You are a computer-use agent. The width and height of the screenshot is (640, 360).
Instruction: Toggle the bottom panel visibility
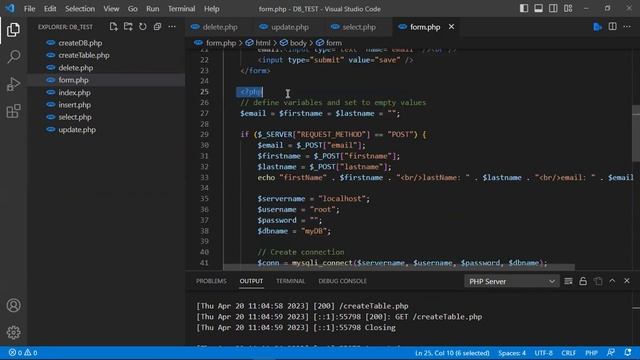click(539, 9)
